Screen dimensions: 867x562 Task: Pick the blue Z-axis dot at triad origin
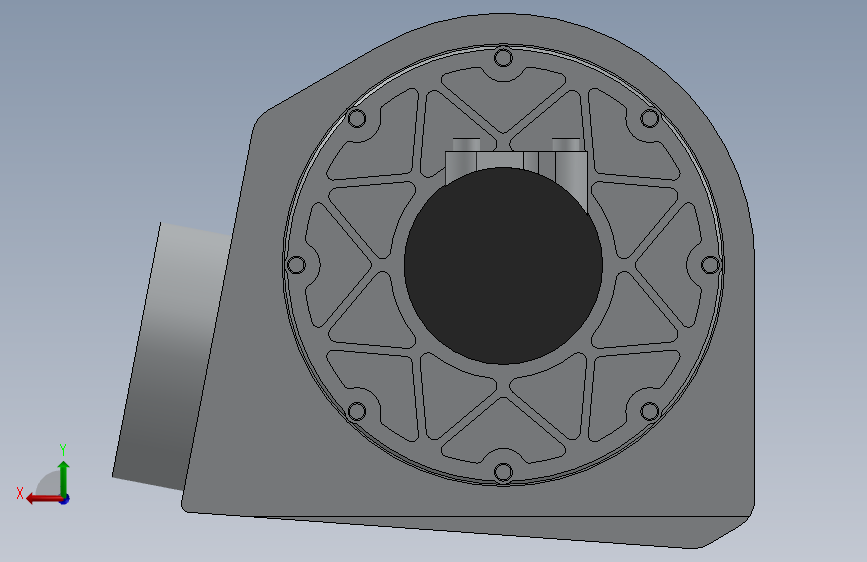pyautogui.click(x=65, y=499)
